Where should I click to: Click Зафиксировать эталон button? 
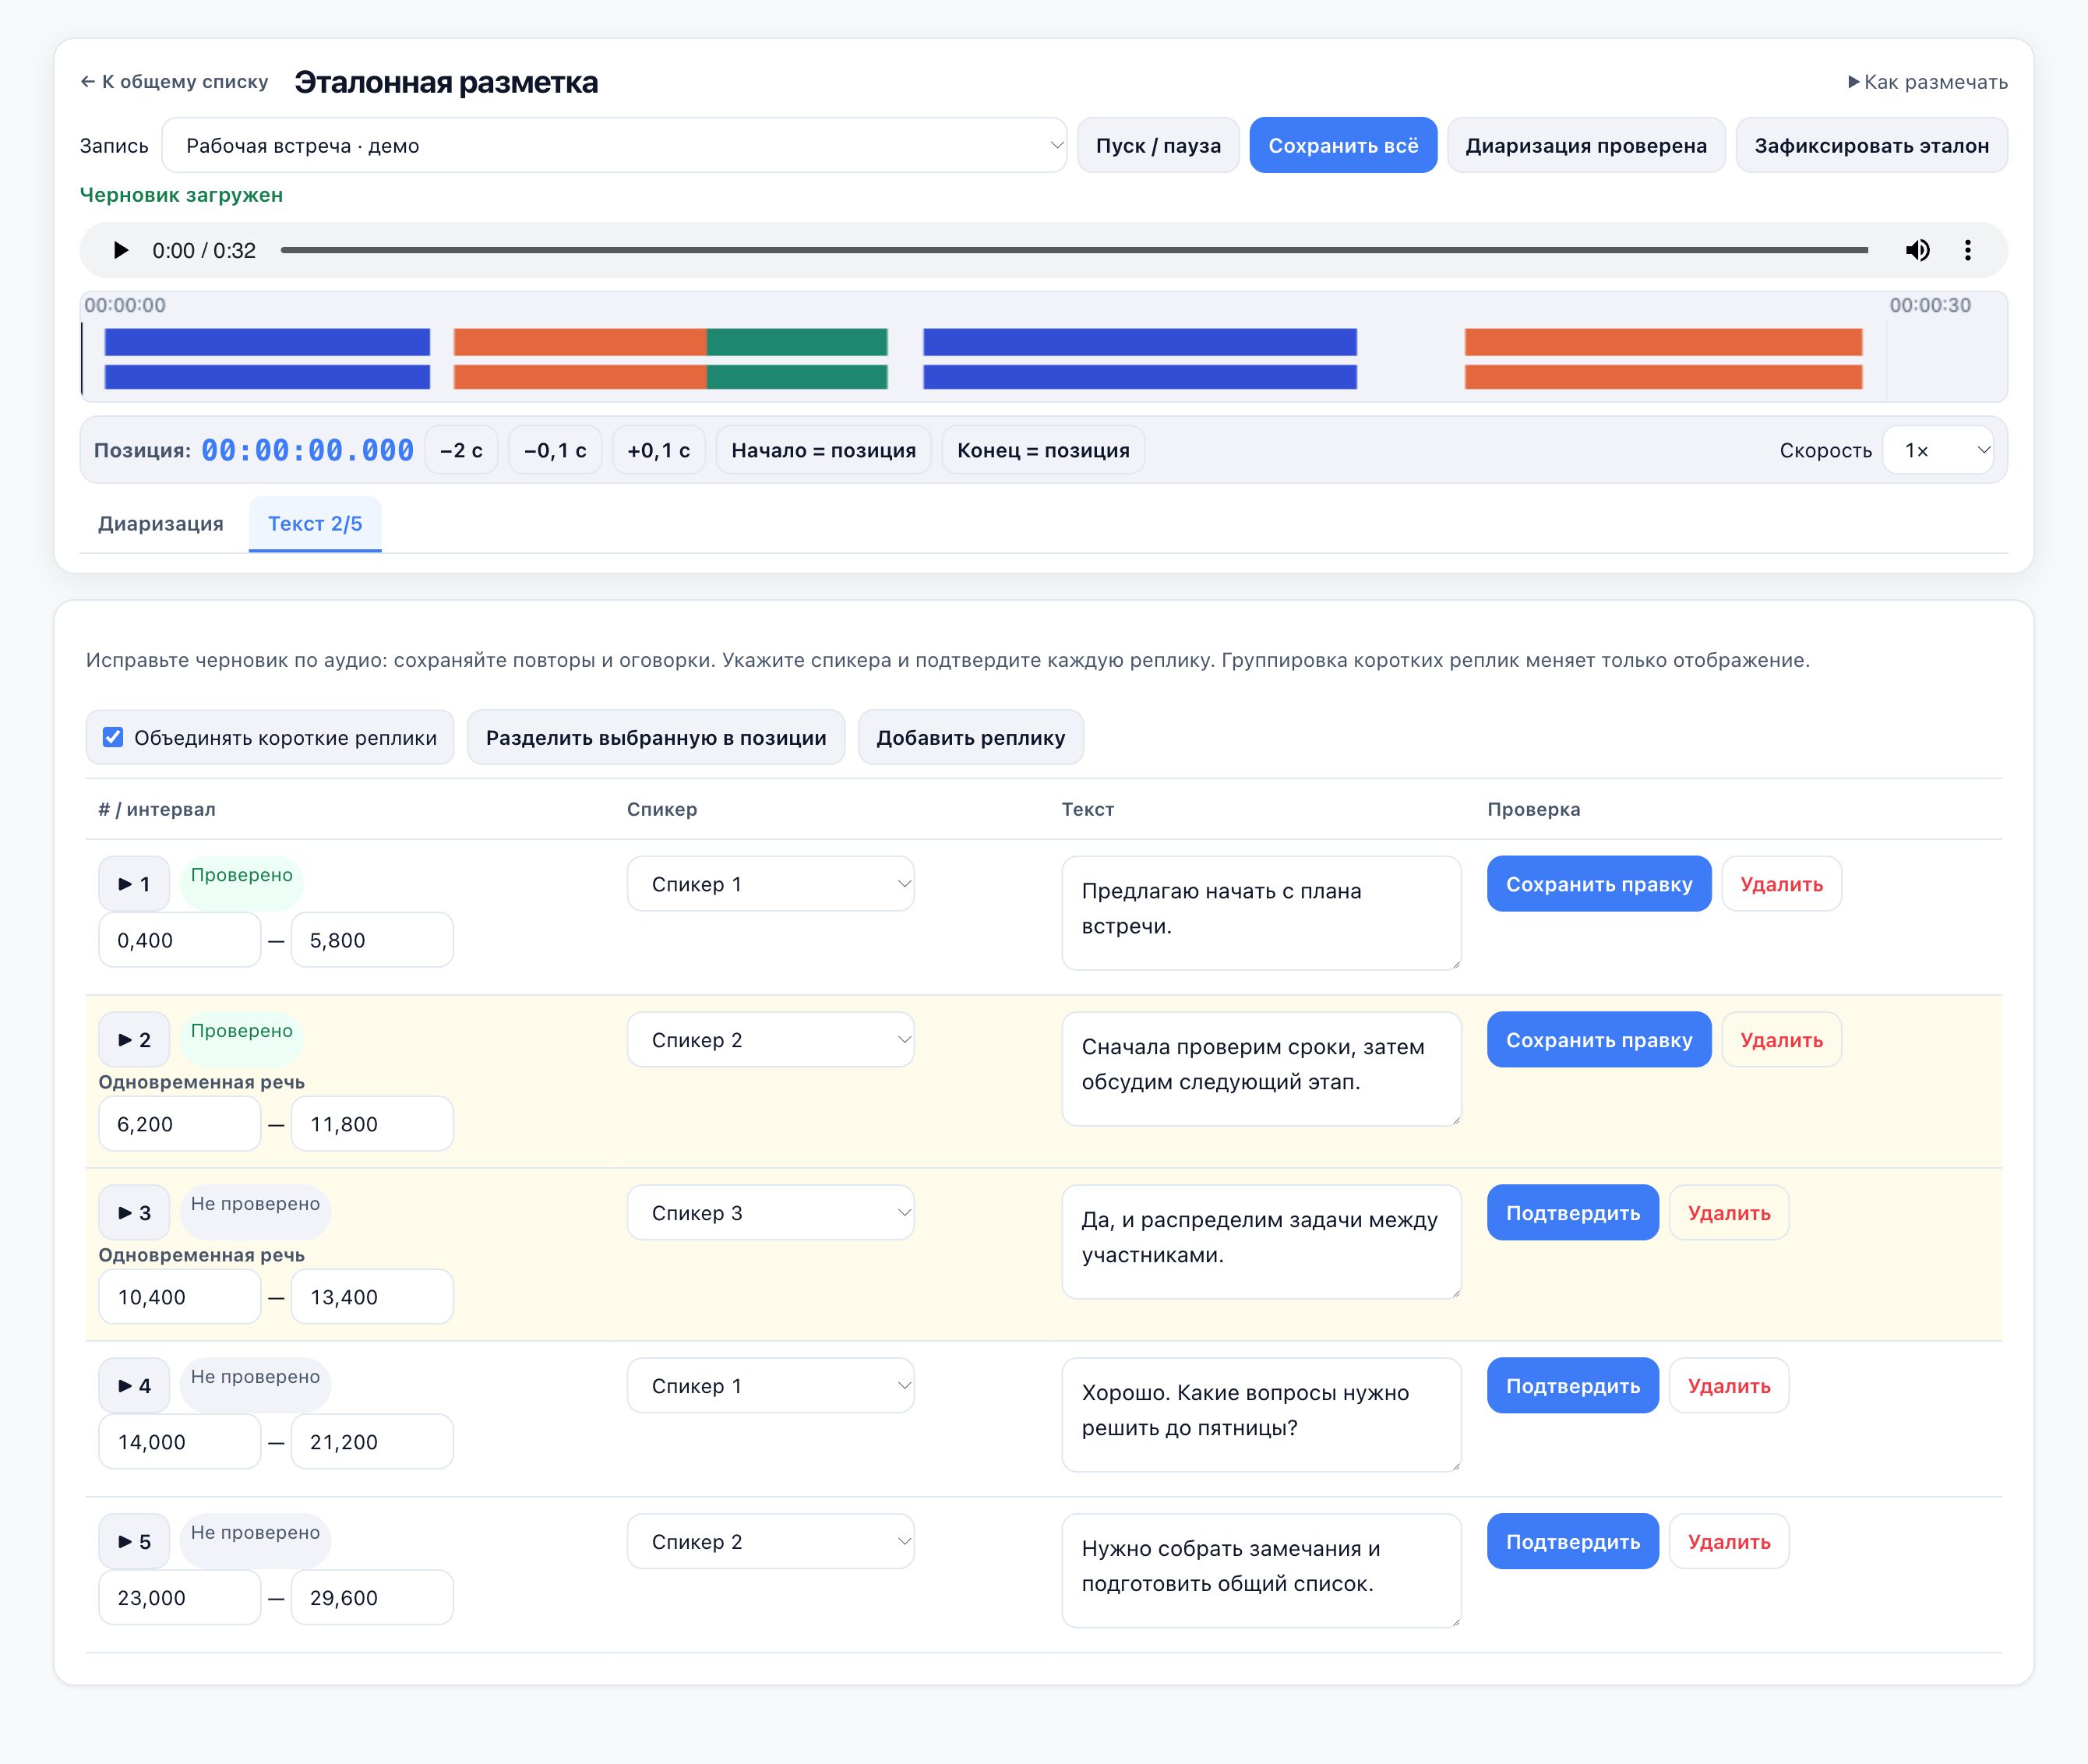1871,145
